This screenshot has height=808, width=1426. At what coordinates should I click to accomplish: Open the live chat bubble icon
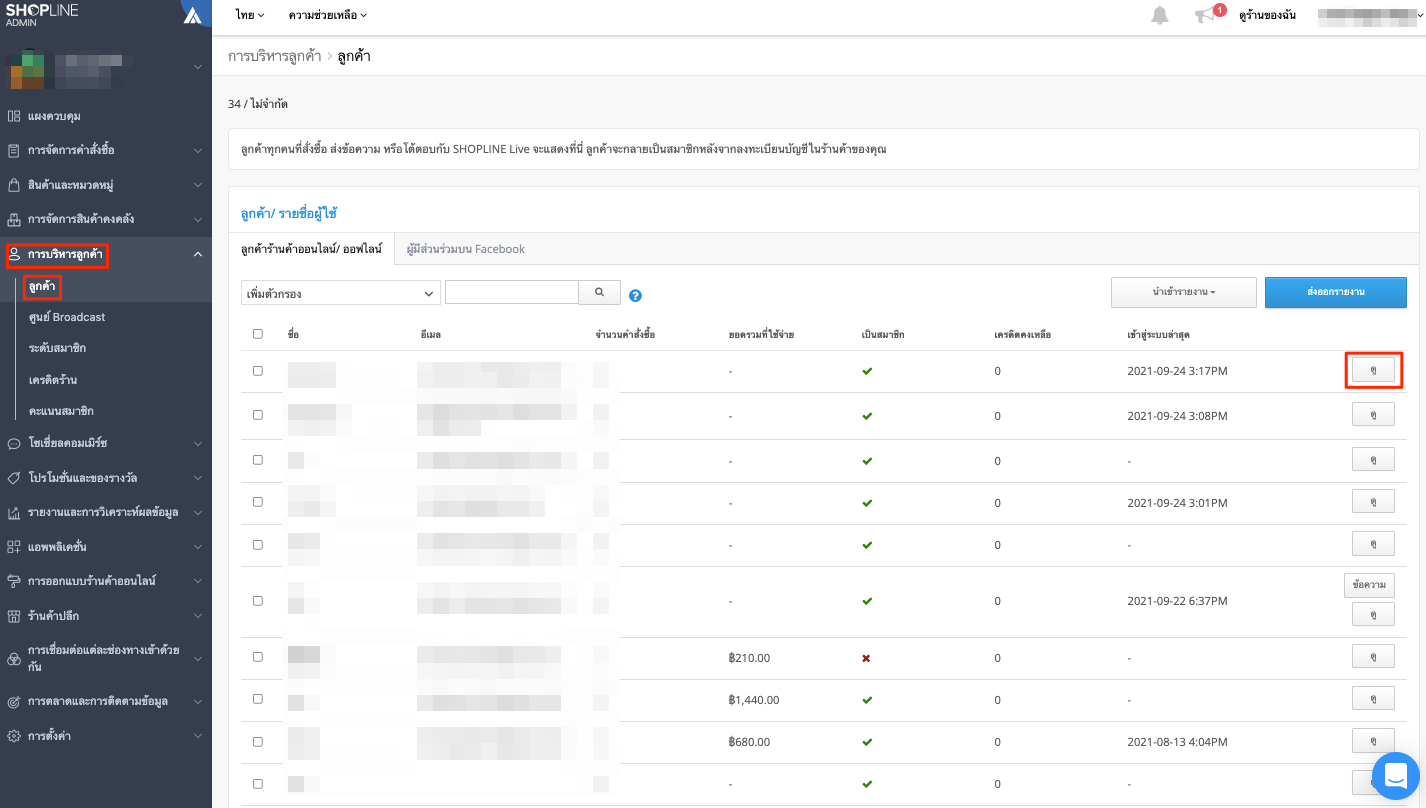coord(1397,774)
